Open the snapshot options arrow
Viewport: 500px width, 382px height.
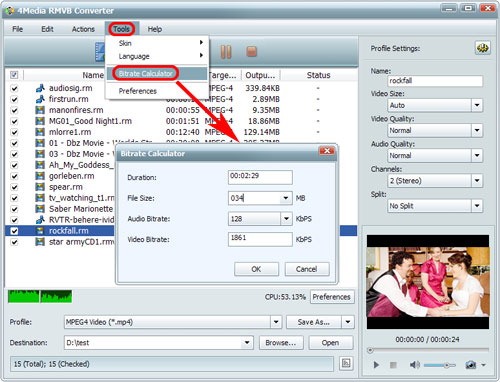484,365
